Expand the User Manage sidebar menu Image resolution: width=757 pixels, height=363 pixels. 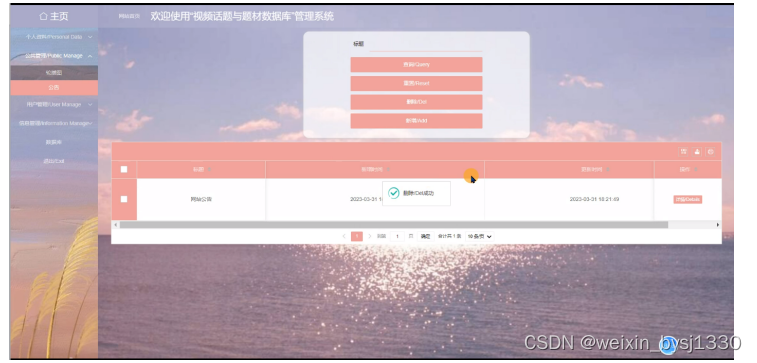[54, 104]
